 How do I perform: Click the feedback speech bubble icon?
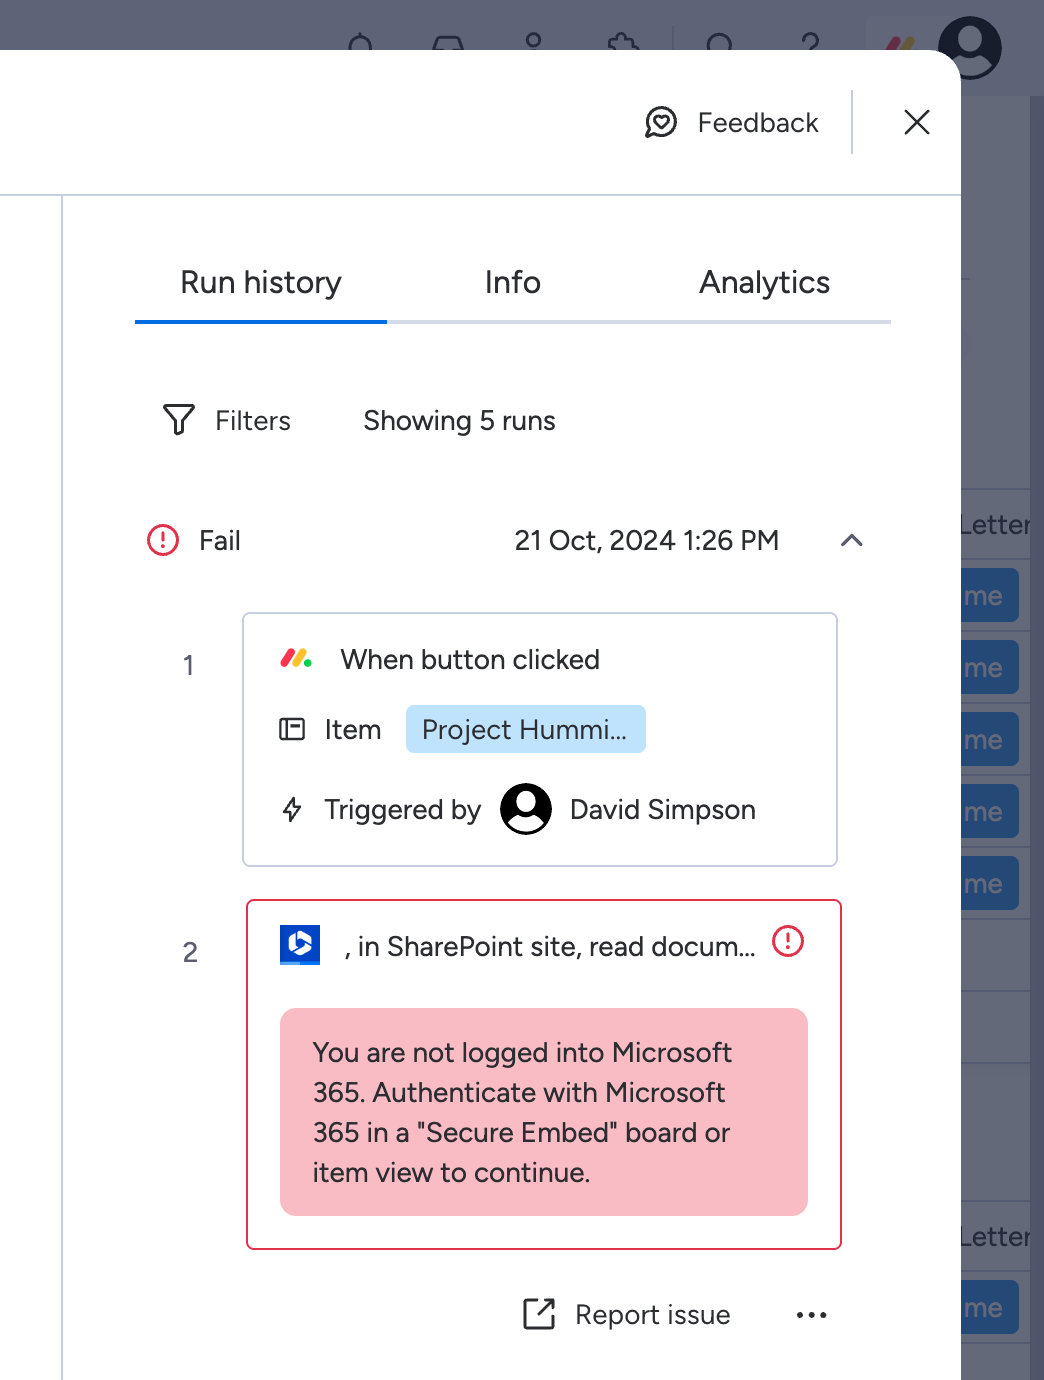662,122
